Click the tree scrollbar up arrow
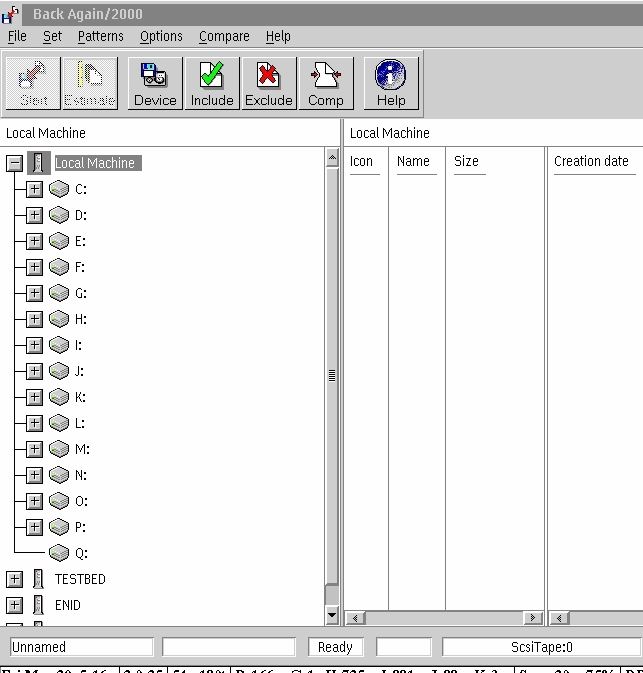The width and height of the screenshot is (643, 673). 332,158
